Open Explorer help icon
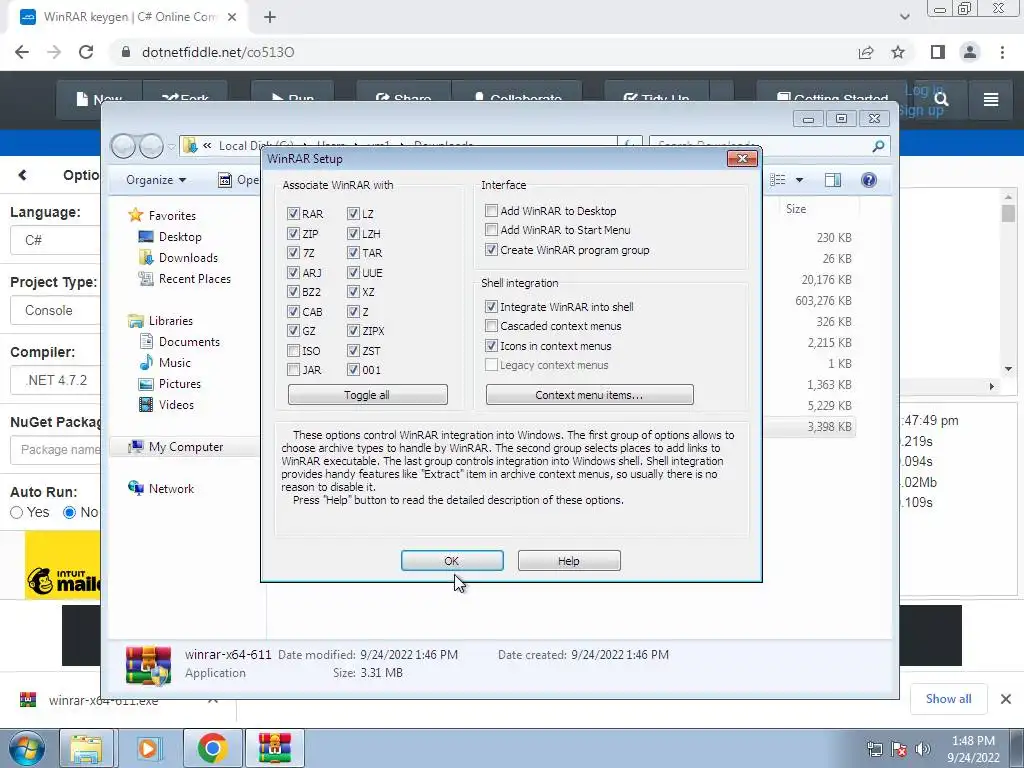The height and width of the screenshot is (768, 1024). pos(869,180)
